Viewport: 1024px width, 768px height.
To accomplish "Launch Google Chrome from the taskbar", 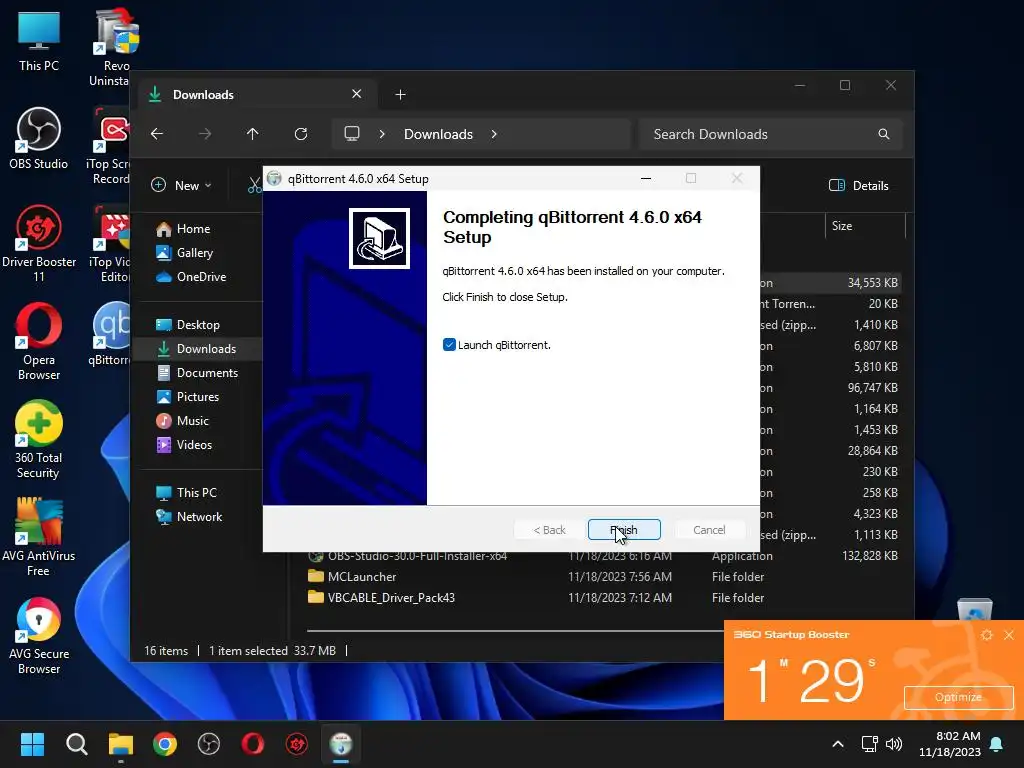I will [x=165, y=744].
